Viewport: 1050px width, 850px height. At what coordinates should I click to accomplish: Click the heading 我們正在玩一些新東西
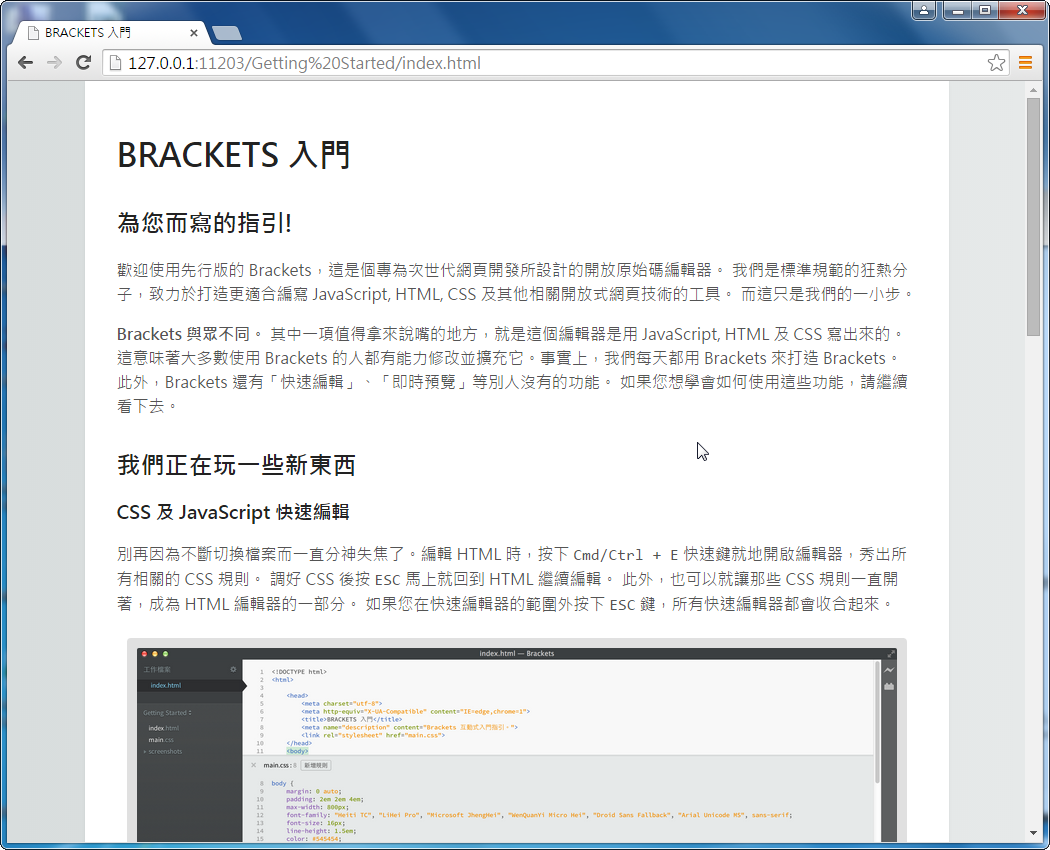(236, 465)
